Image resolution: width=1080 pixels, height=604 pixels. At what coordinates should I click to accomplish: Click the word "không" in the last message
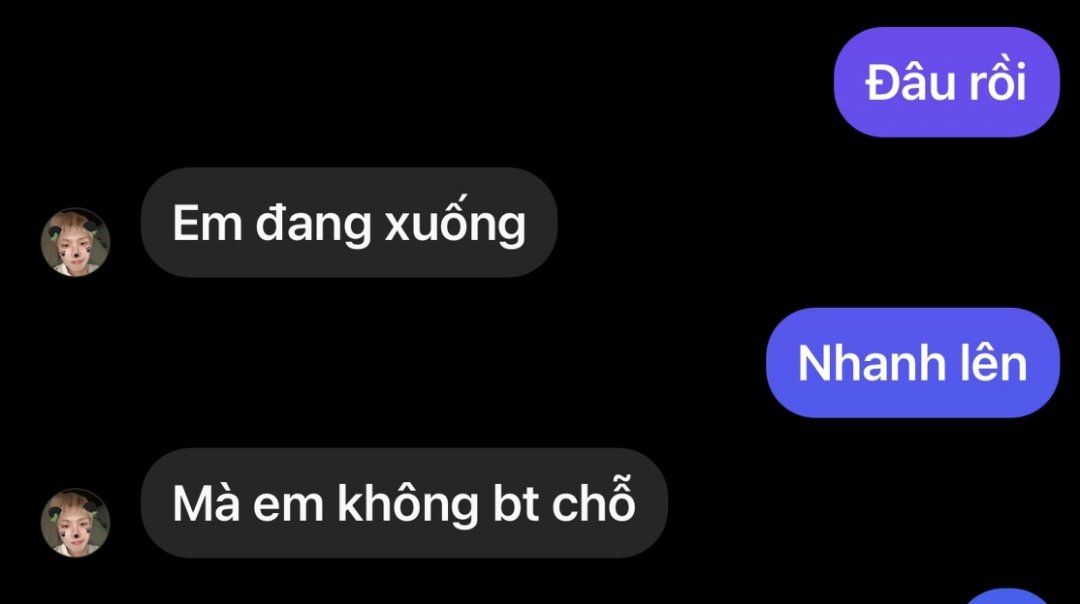tap(407, 503)
